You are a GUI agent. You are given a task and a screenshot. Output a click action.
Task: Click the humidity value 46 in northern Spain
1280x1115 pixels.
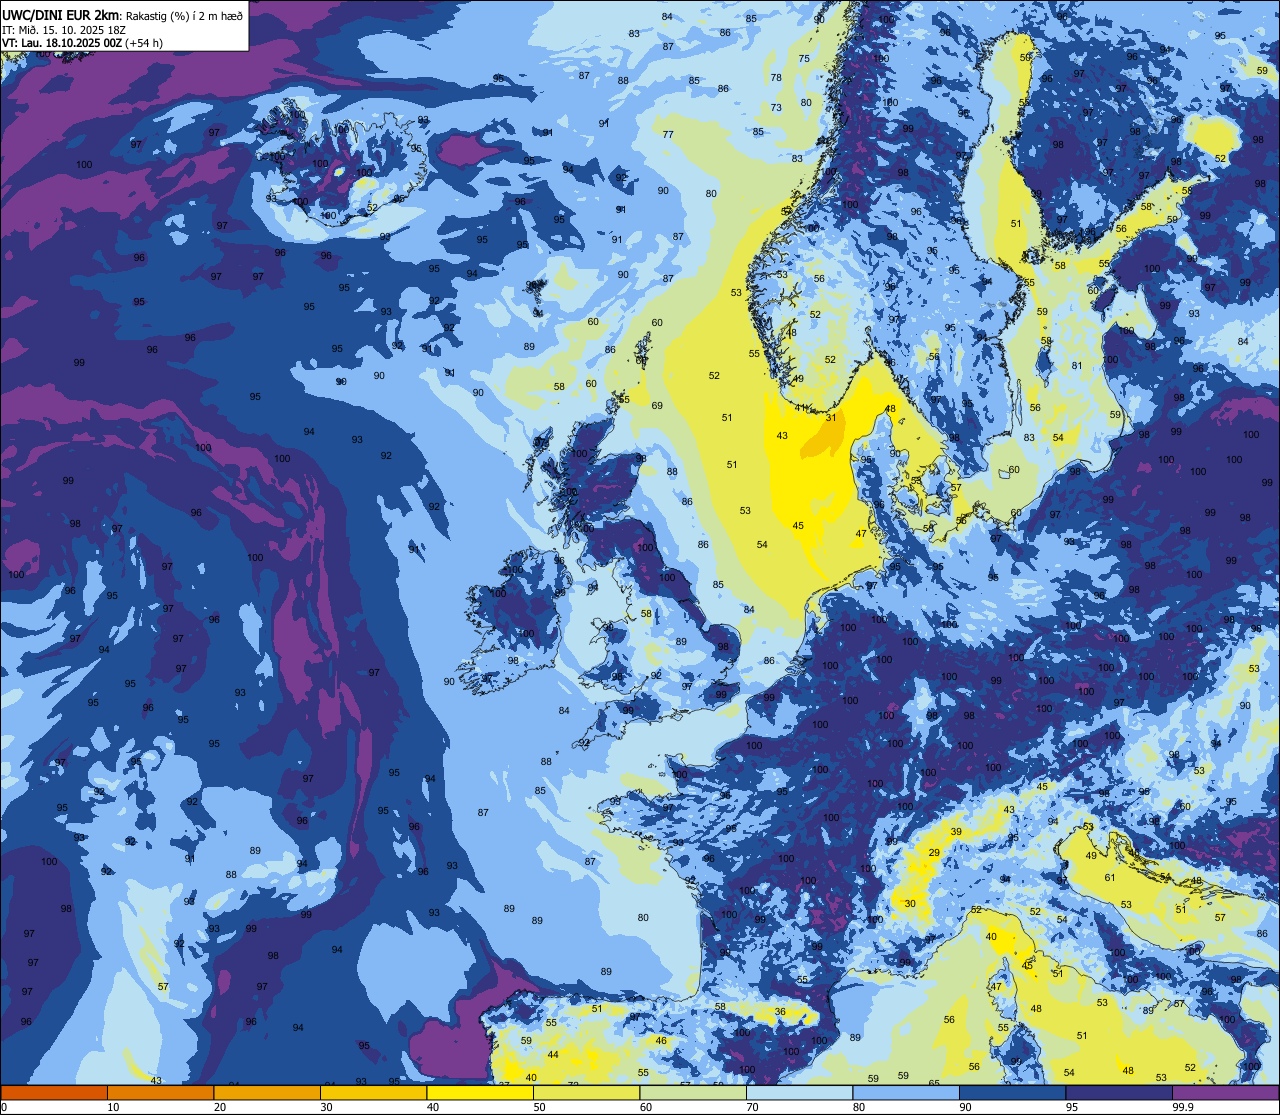[660, 1041]
